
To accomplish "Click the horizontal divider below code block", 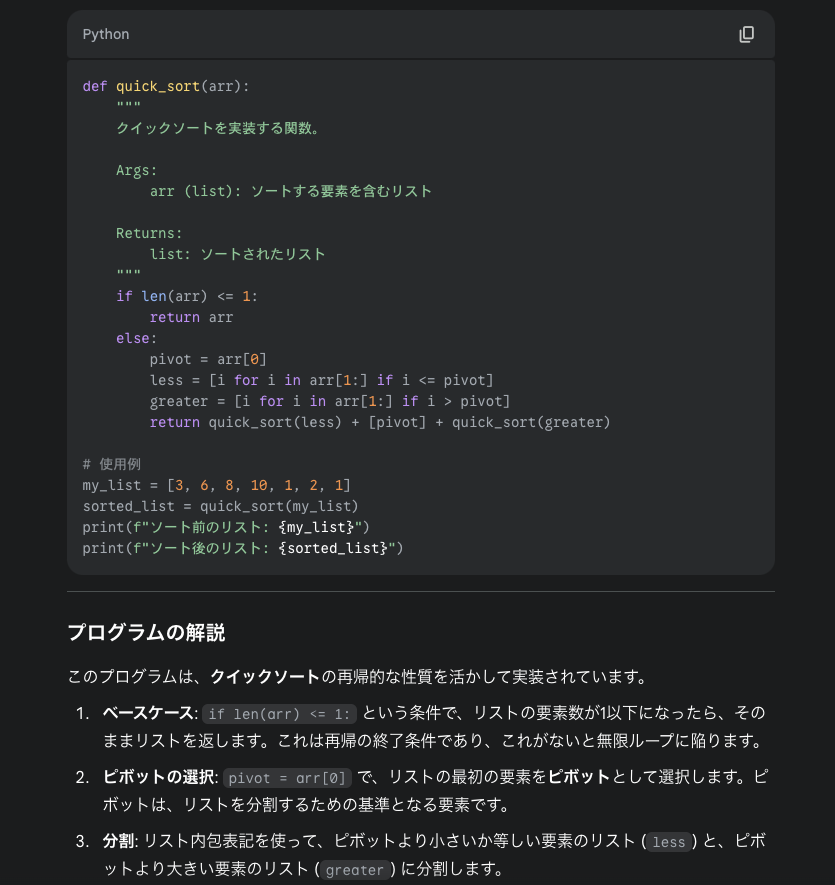I will pyautogui.click(x=421, y=592).
